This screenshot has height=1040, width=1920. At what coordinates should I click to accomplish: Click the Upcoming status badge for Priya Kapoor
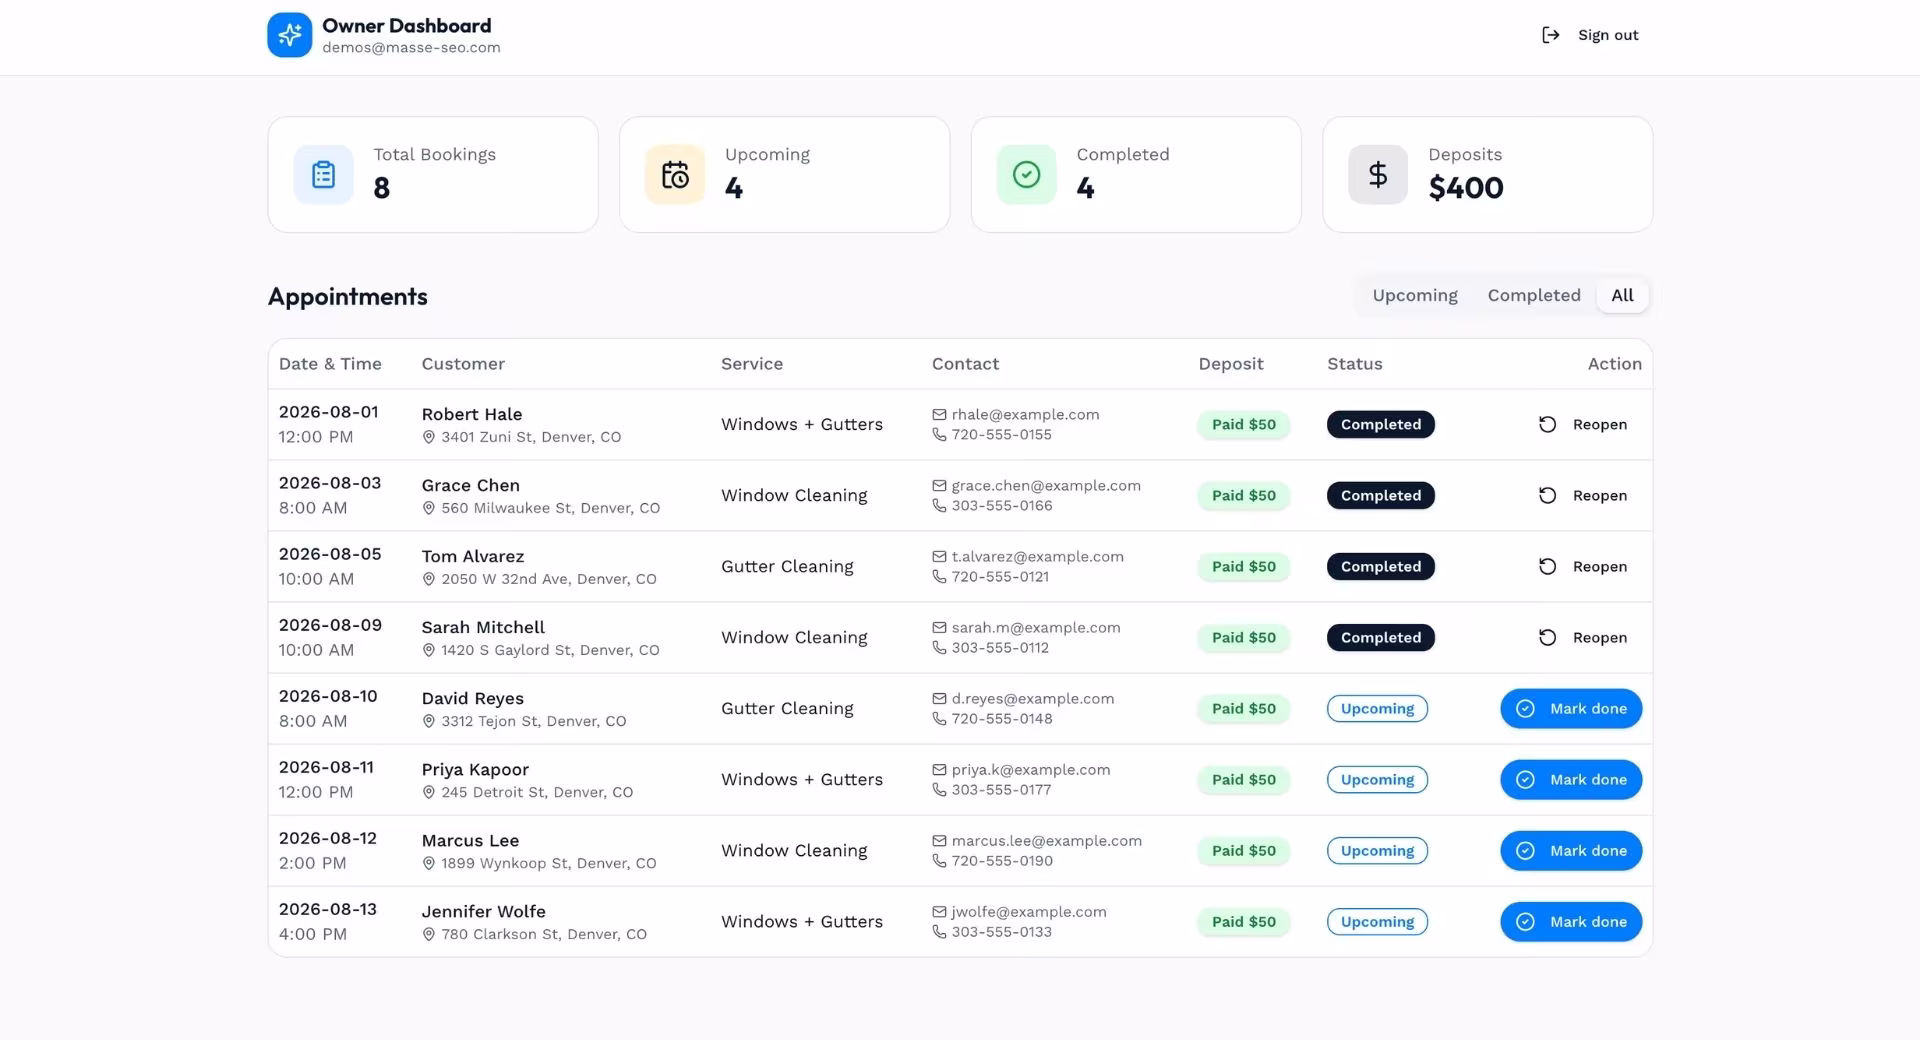click(x=1377, y=779)
